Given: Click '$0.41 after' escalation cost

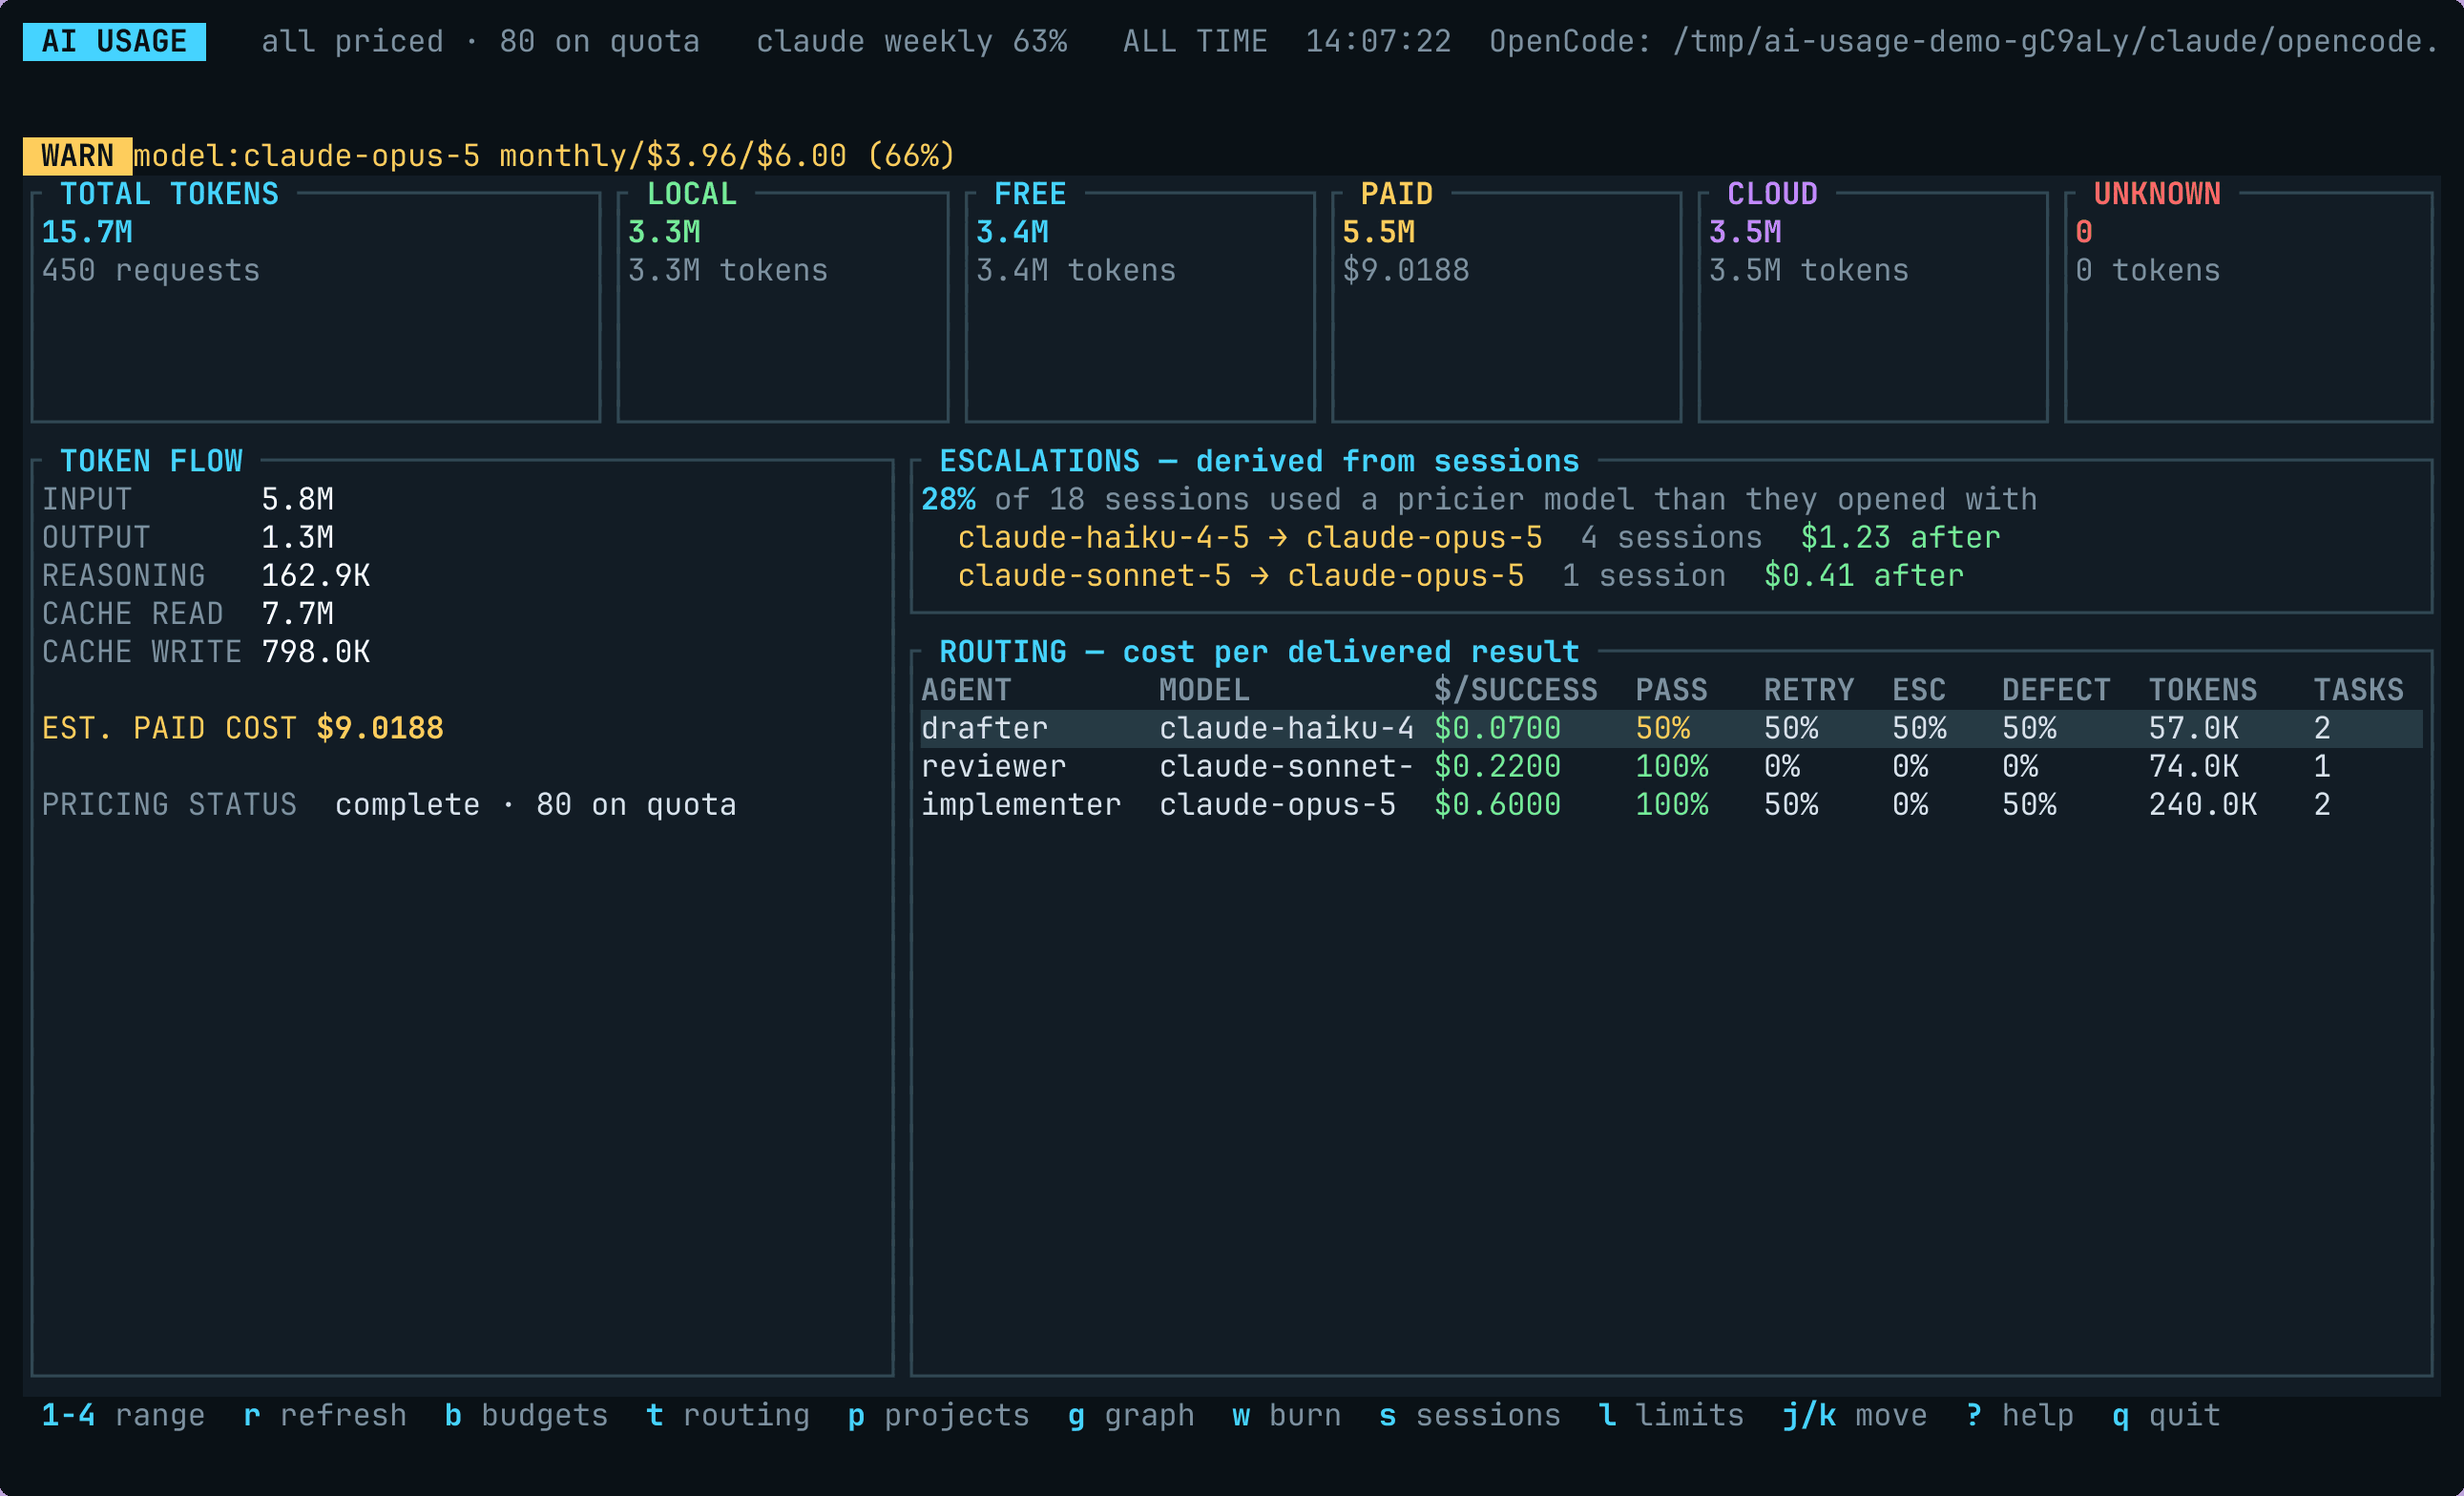Looking at the screenshot, I should (1864, 575).
